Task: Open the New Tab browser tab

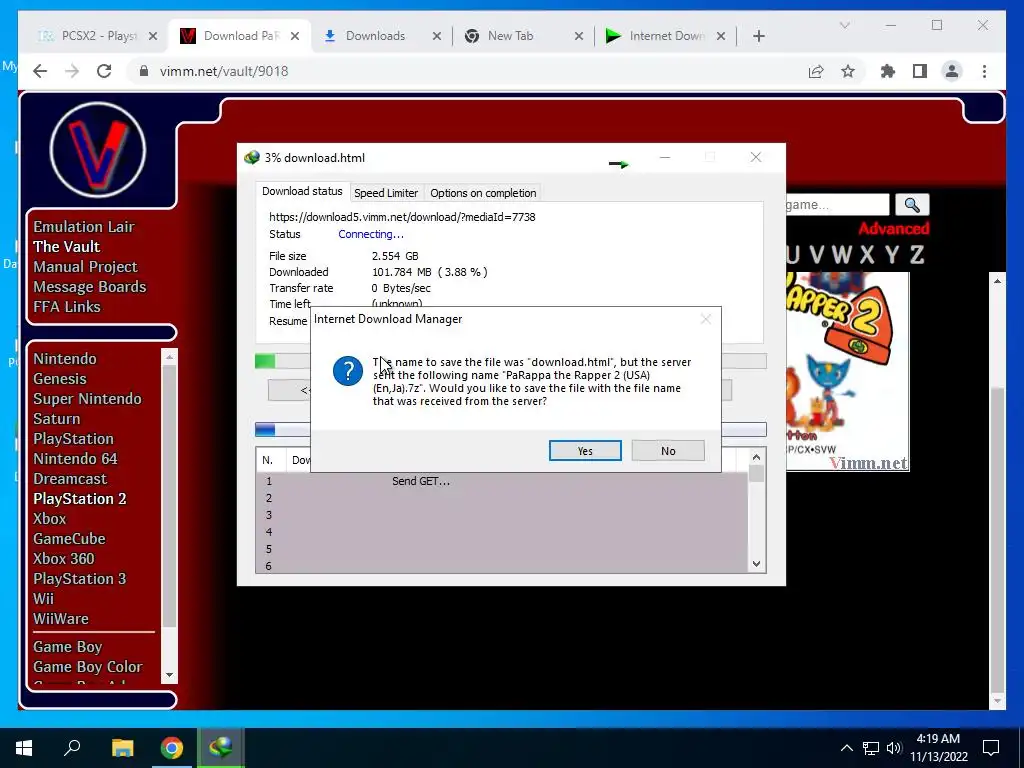Action: (524, 36)
